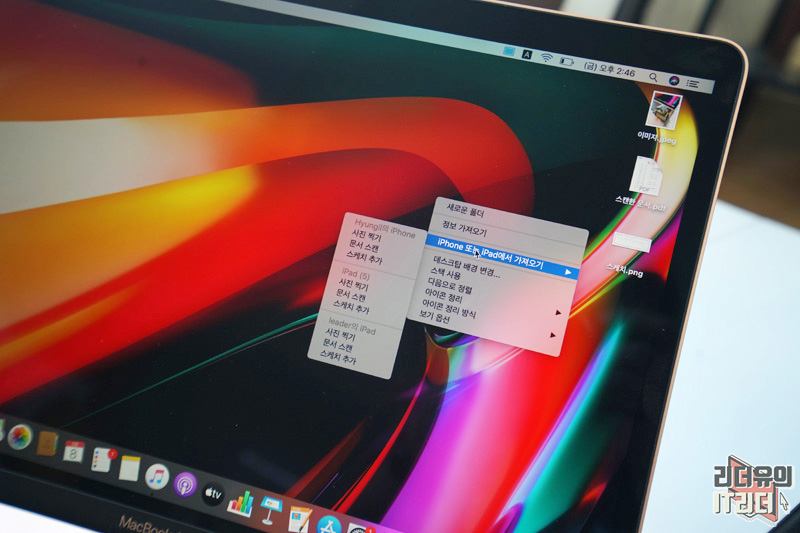Select 문서 스캔 under iPad (5)
800x533 pixels.
click(351, 296)
